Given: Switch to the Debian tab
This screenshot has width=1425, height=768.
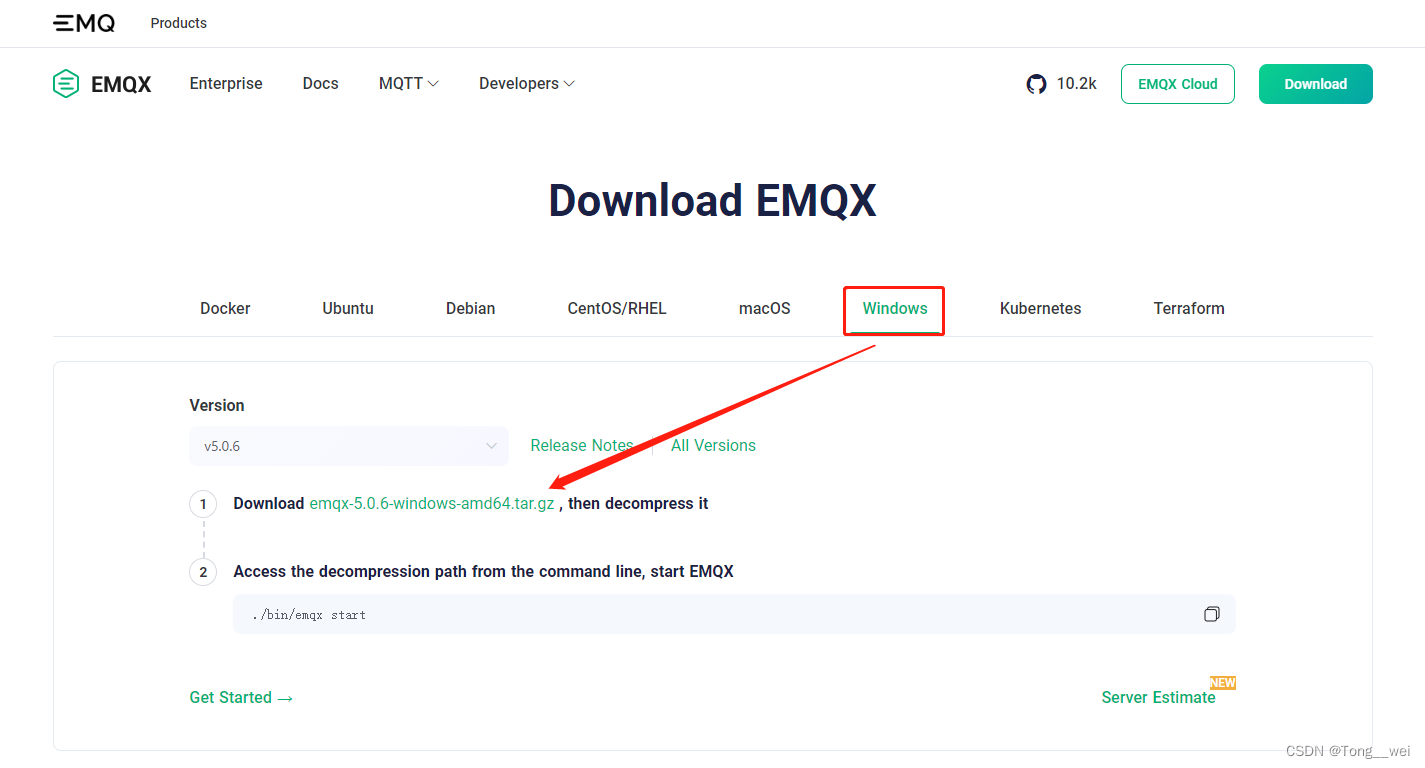Looking at the screenshot, I should [471, 308].
